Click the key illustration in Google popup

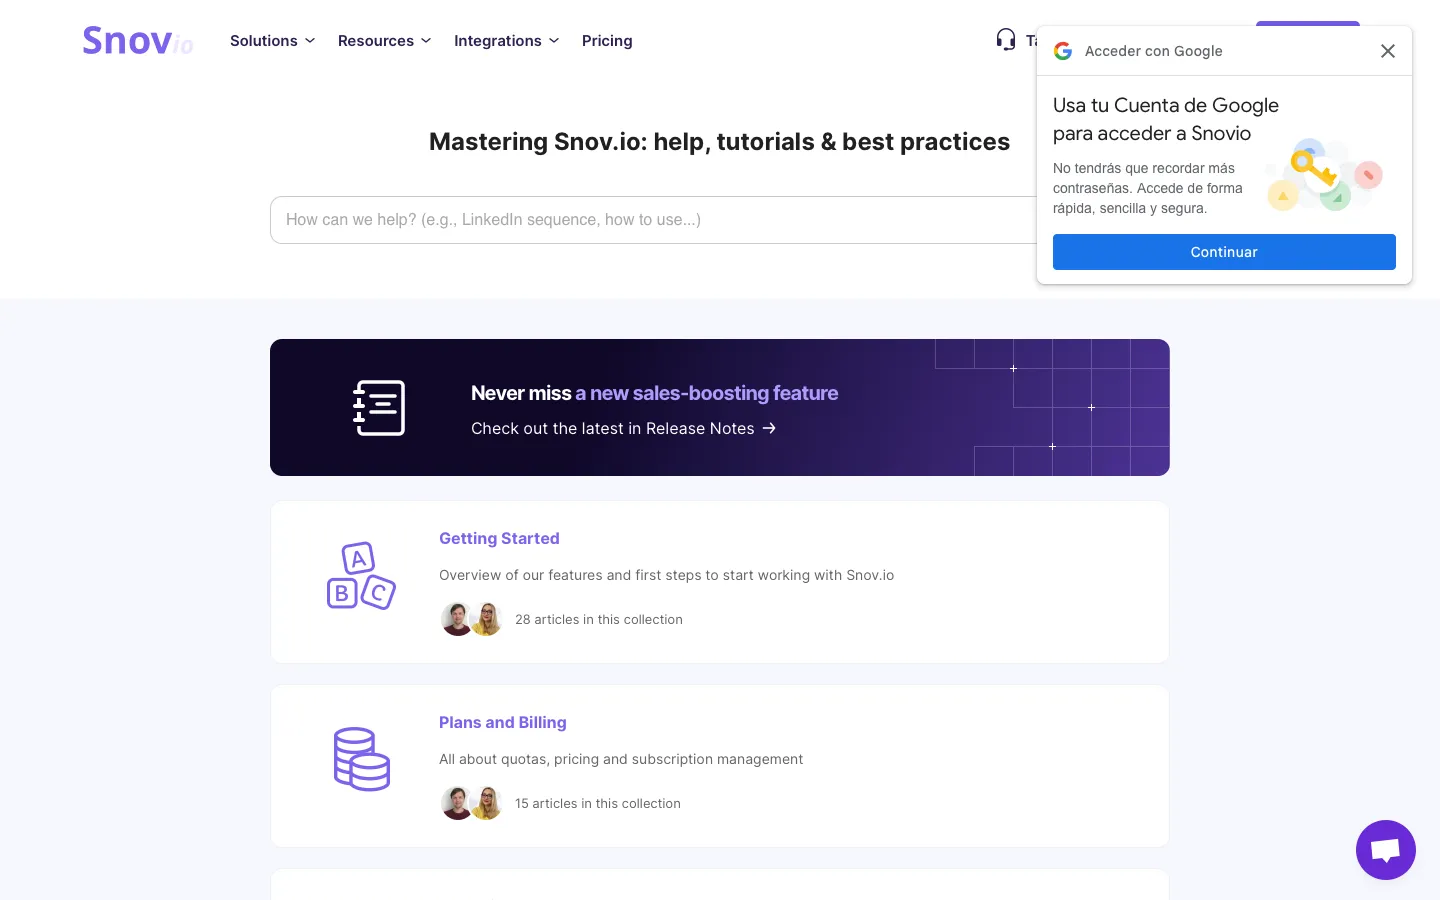click(1325, 175)
